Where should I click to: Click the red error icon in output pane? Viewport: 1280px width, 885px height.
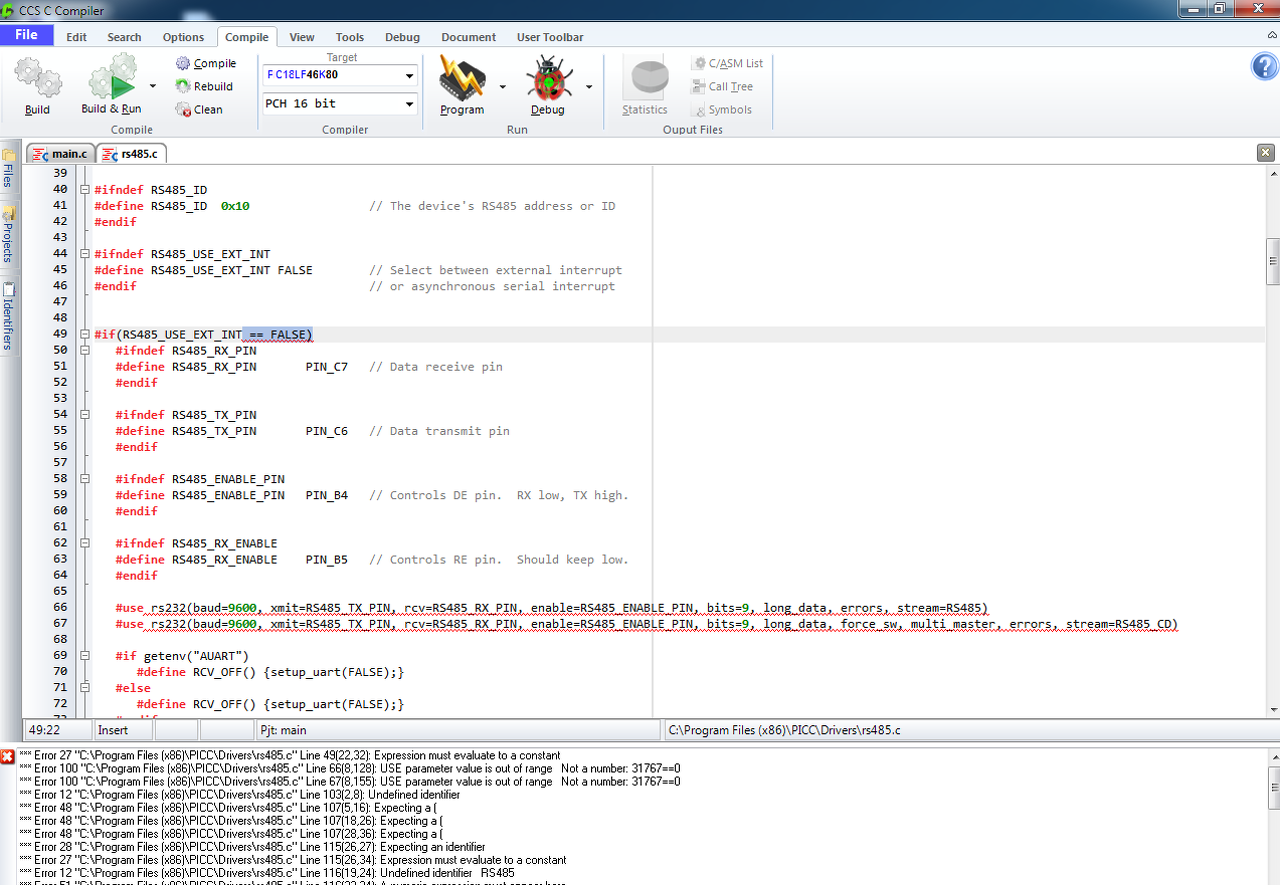(x=7, y=756)
